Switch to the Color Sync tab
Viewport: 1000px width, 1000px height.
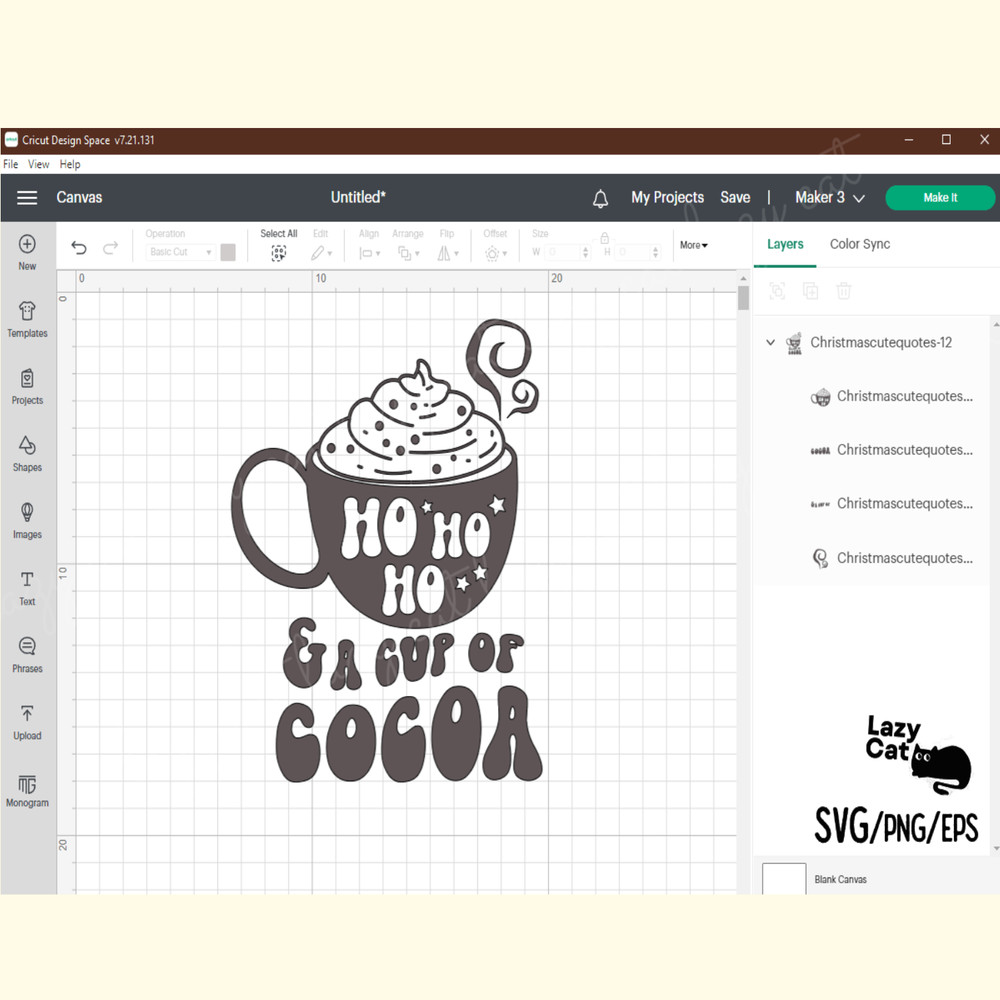859,243
